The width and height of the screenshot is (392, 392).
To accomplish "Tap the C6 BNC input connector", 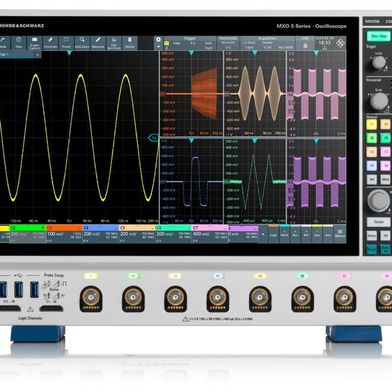I will pos(303,298).
